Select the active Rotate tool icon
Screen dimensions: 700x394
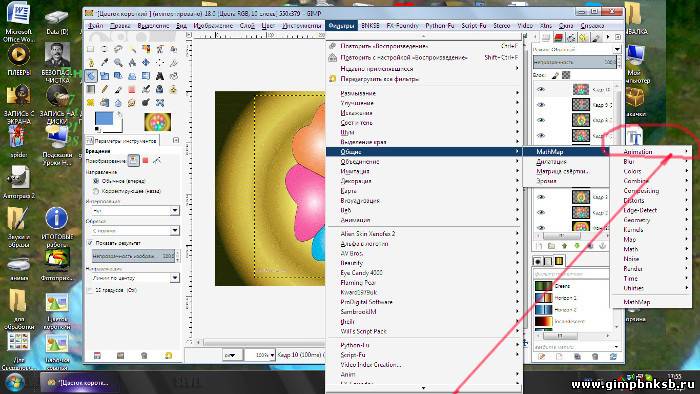(91, 76)
